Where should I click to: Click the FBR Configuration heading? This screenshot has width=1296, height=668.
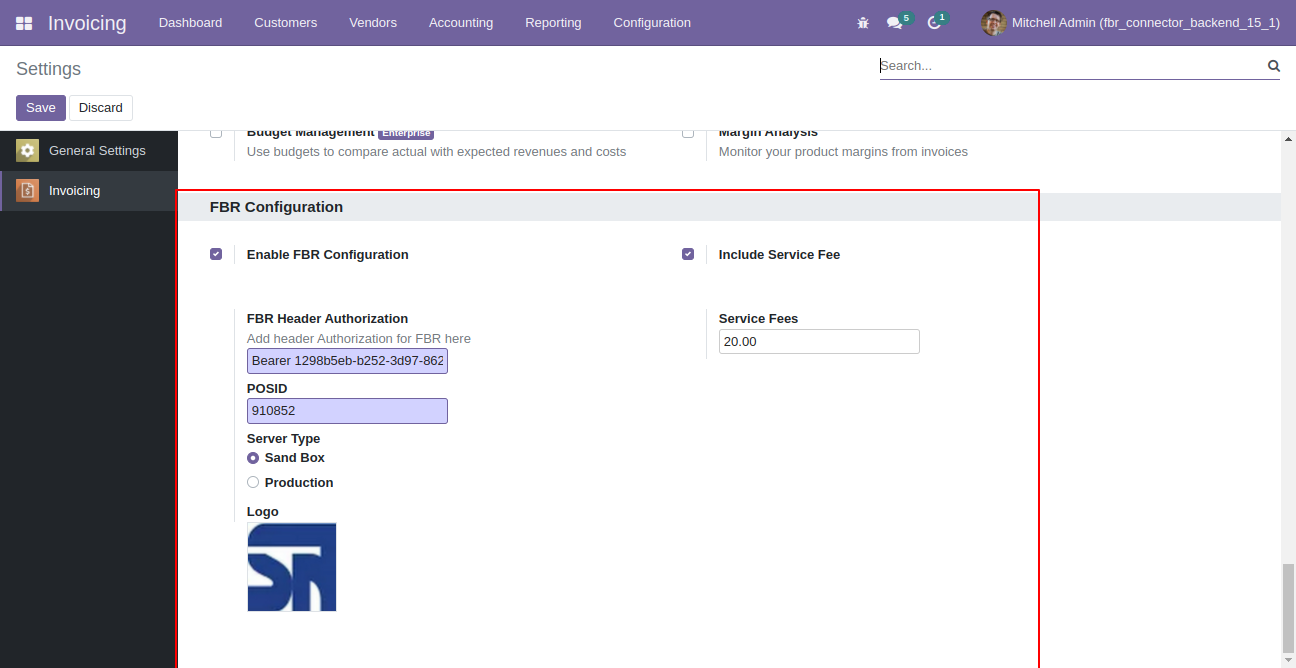[276, 207]
